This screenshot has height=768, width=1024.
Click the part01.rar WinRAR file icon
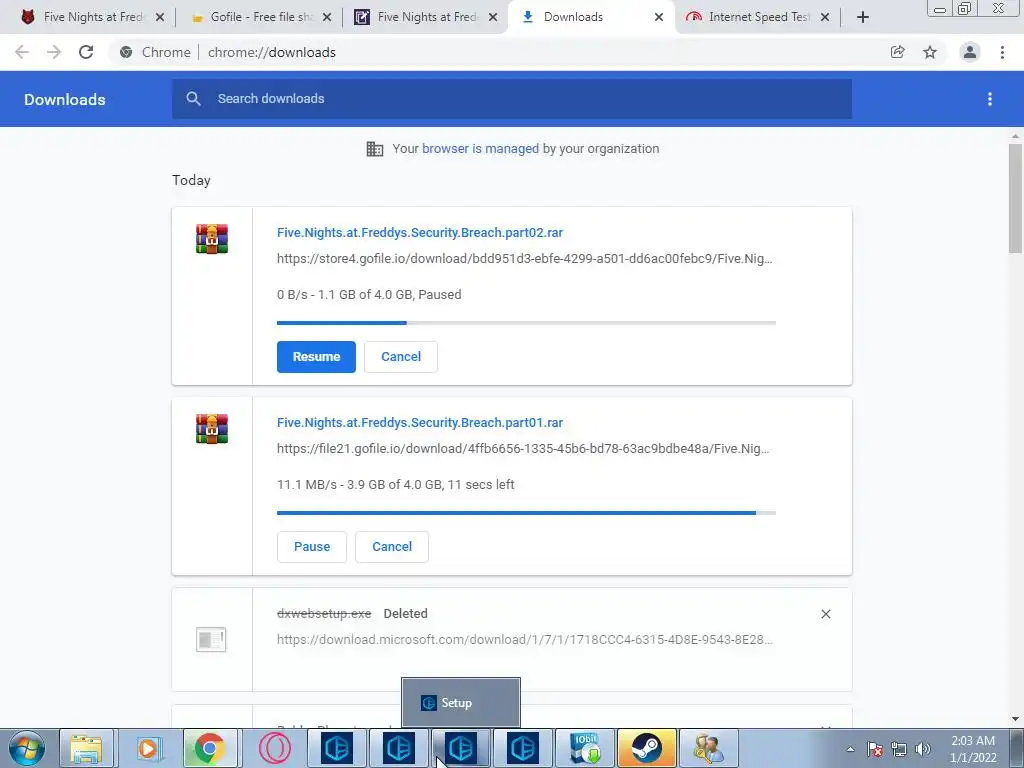[x=212, y=428]
